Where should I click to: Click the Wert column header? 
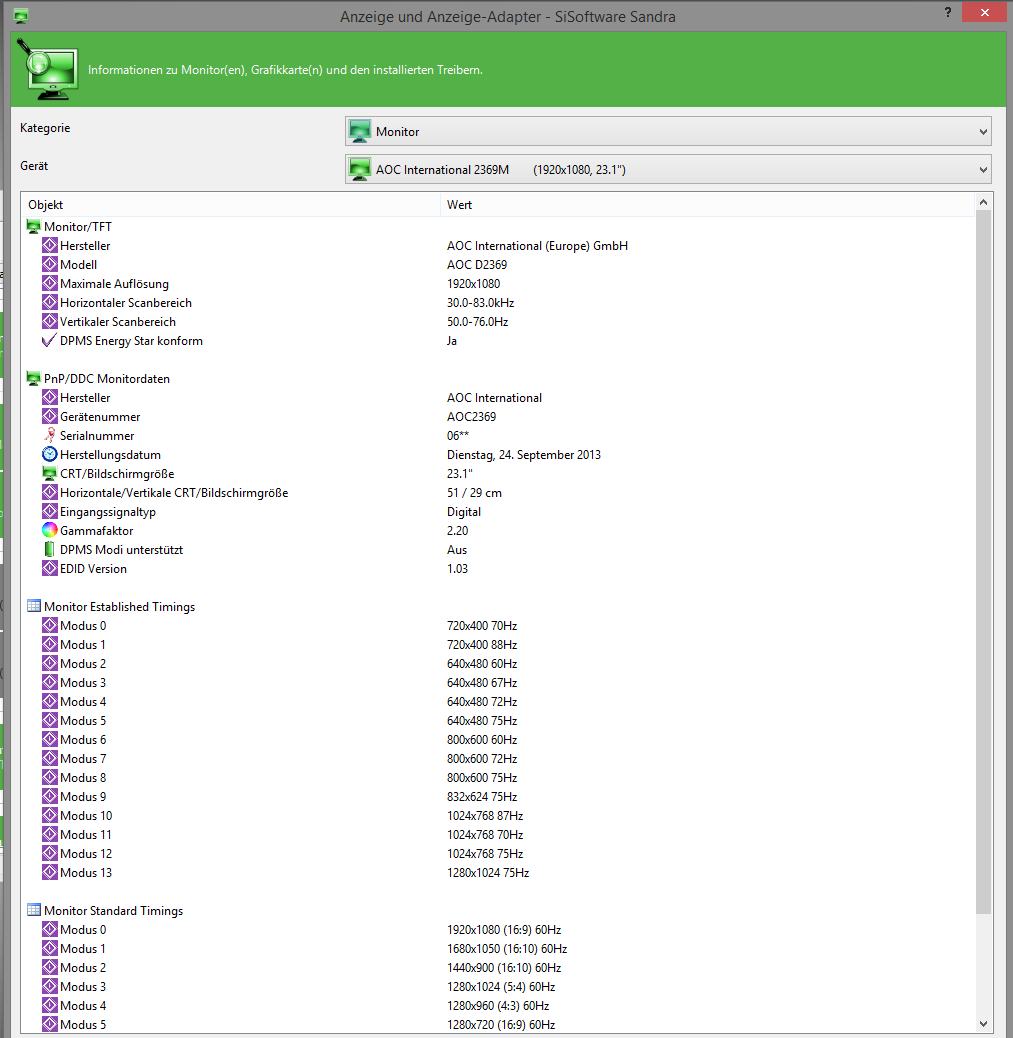[x=708, y=205]
